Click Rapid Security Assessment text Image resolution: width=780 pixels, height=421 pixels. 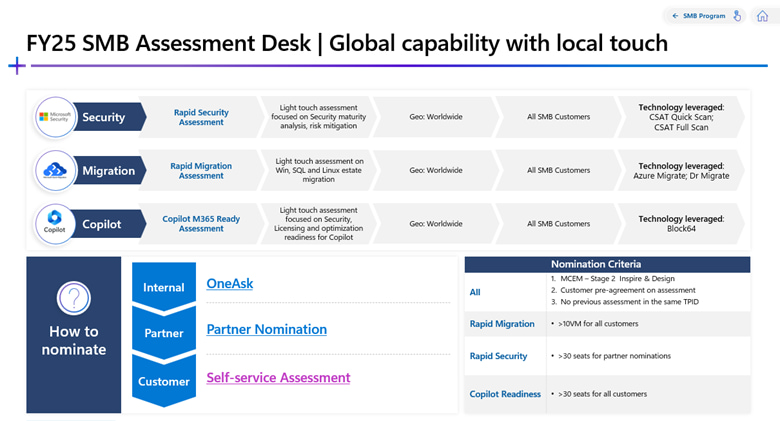click(x=201, y=117)
